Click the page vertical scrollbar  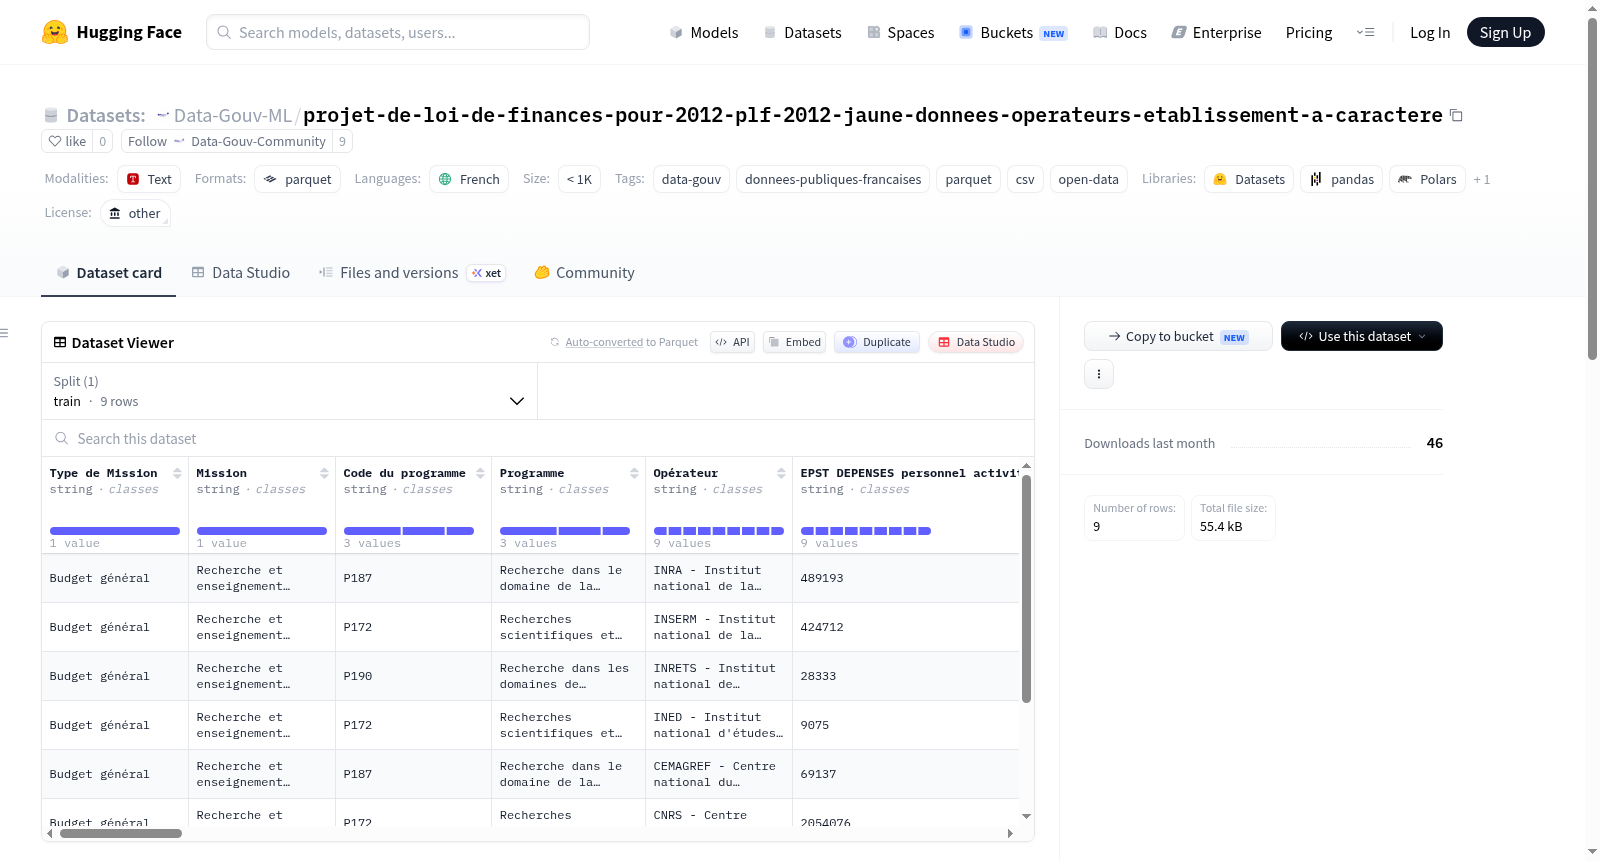pyautogui.click(x=1592, y=188)
